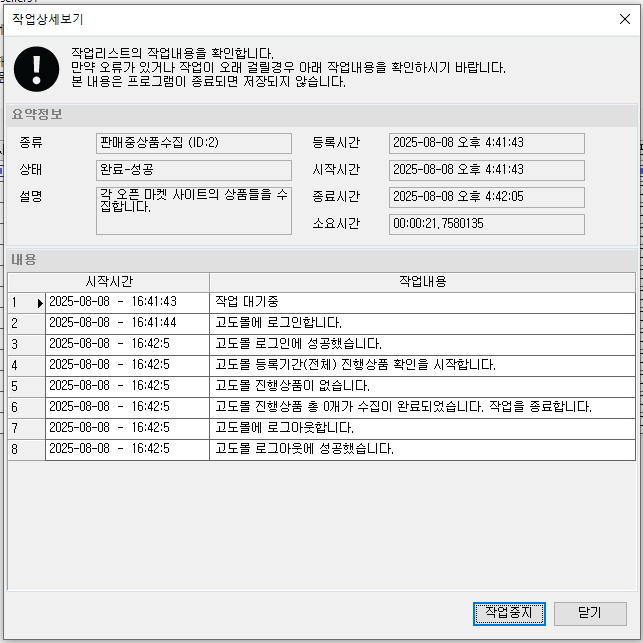Click the time cell in row 3
The width and height of the screenshot is (643, 643).
tap(128, 345)
